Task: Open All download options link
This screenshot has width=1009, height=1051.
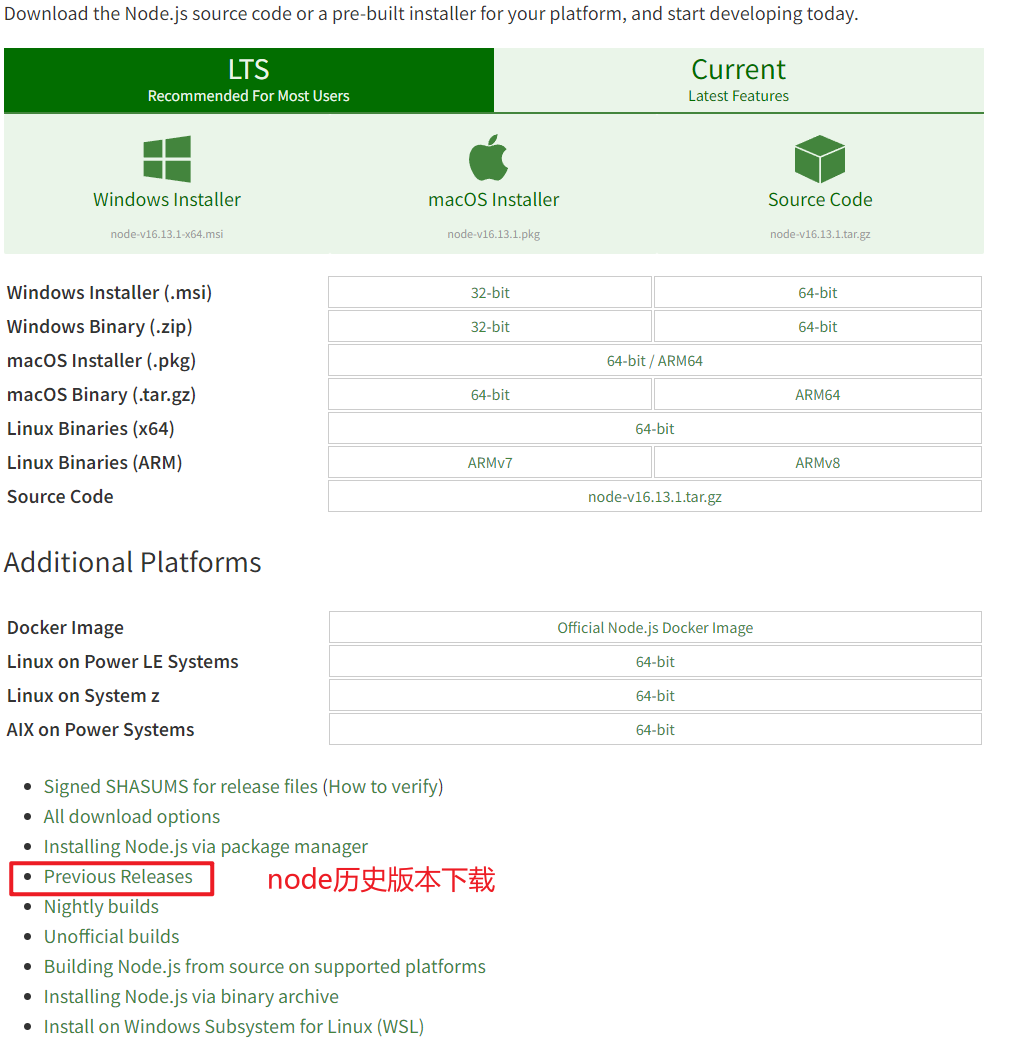Action: pos(131,816)
